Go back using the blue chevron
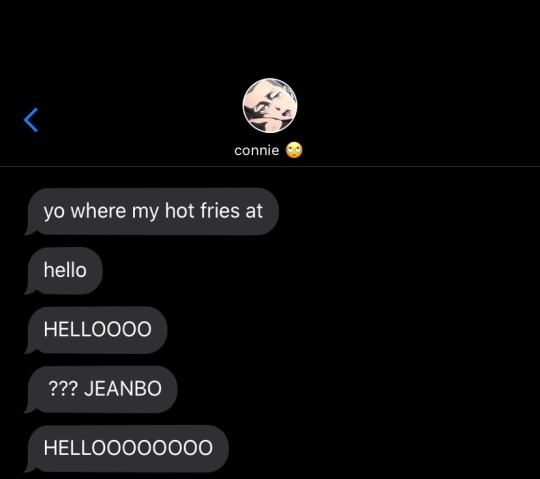The image size is (540, 479). coord(31,120)
